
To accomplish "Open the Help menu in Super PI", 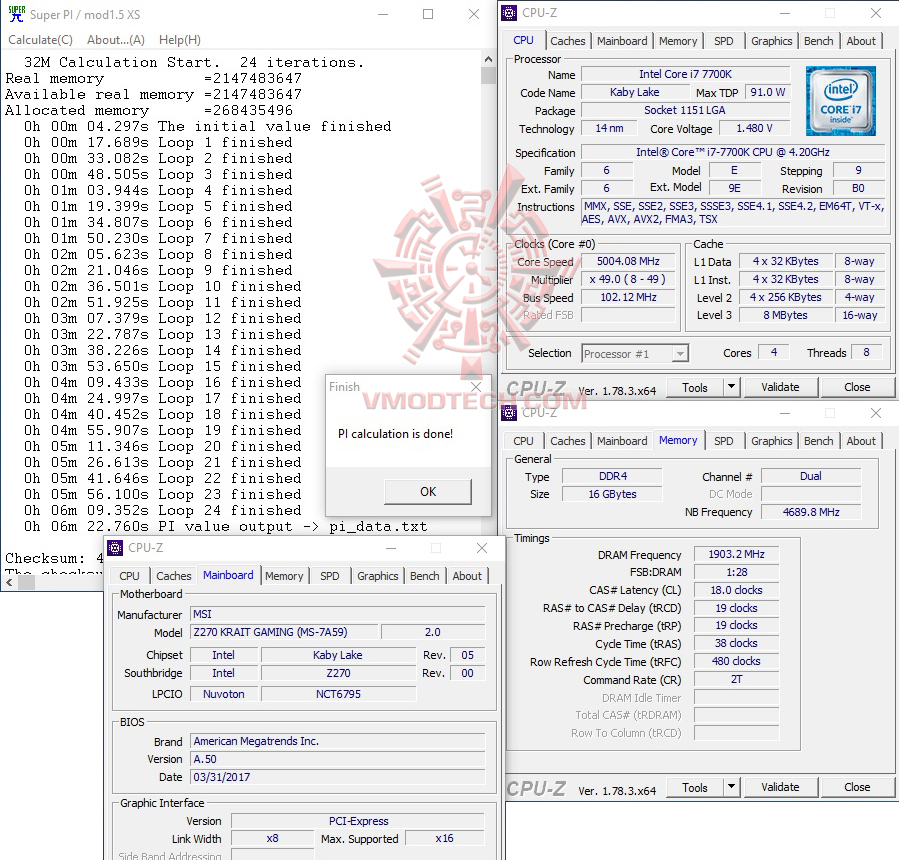I will coord(177,39).
